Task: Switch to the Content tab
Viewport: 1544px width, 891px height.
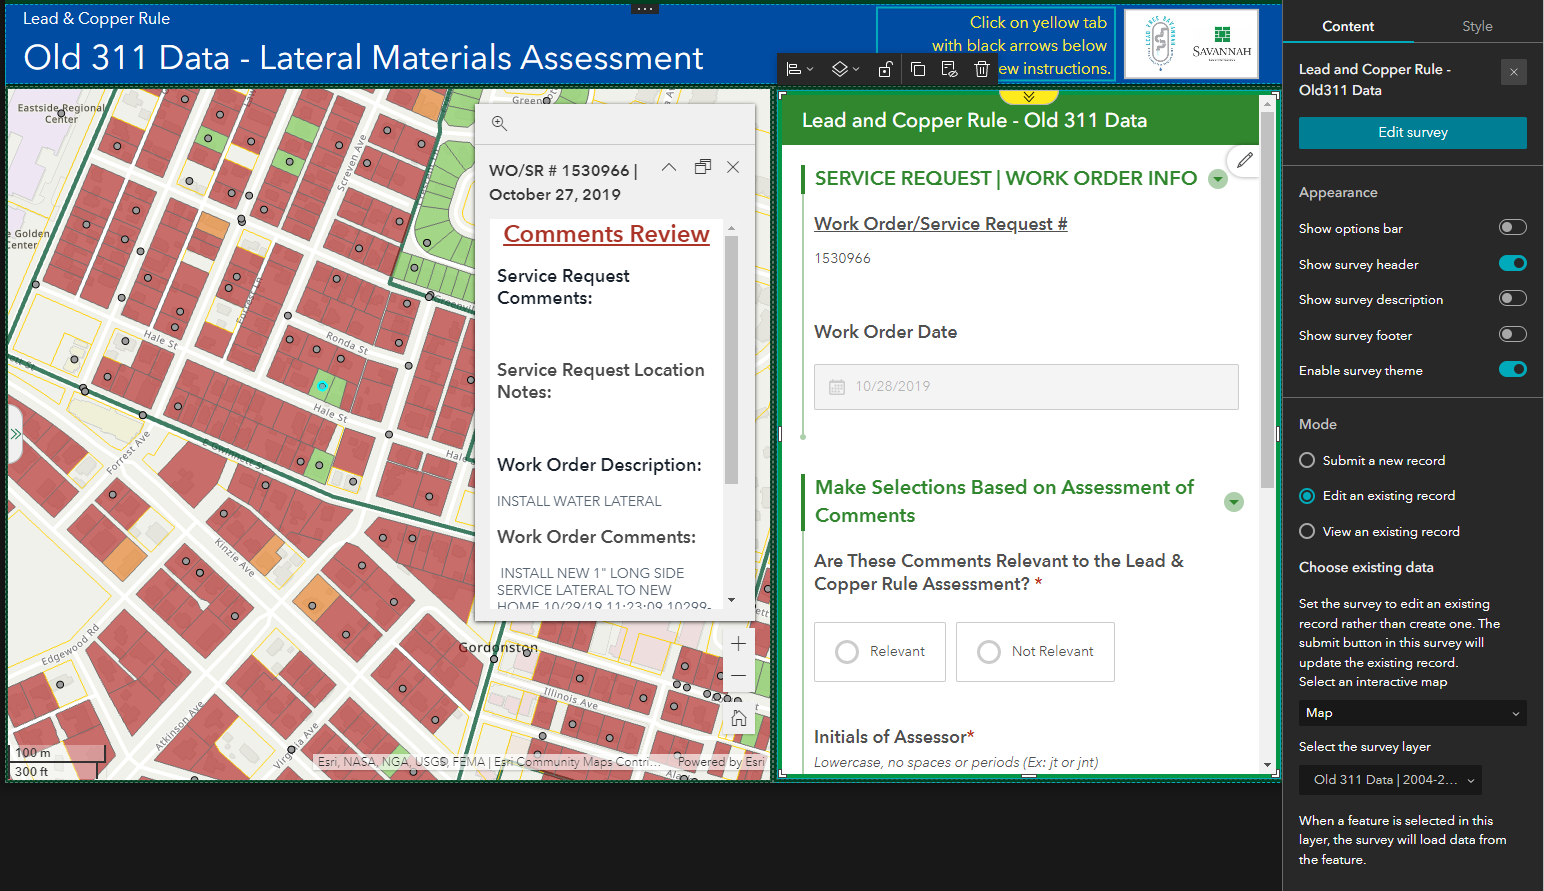Action: [1348, 26]
